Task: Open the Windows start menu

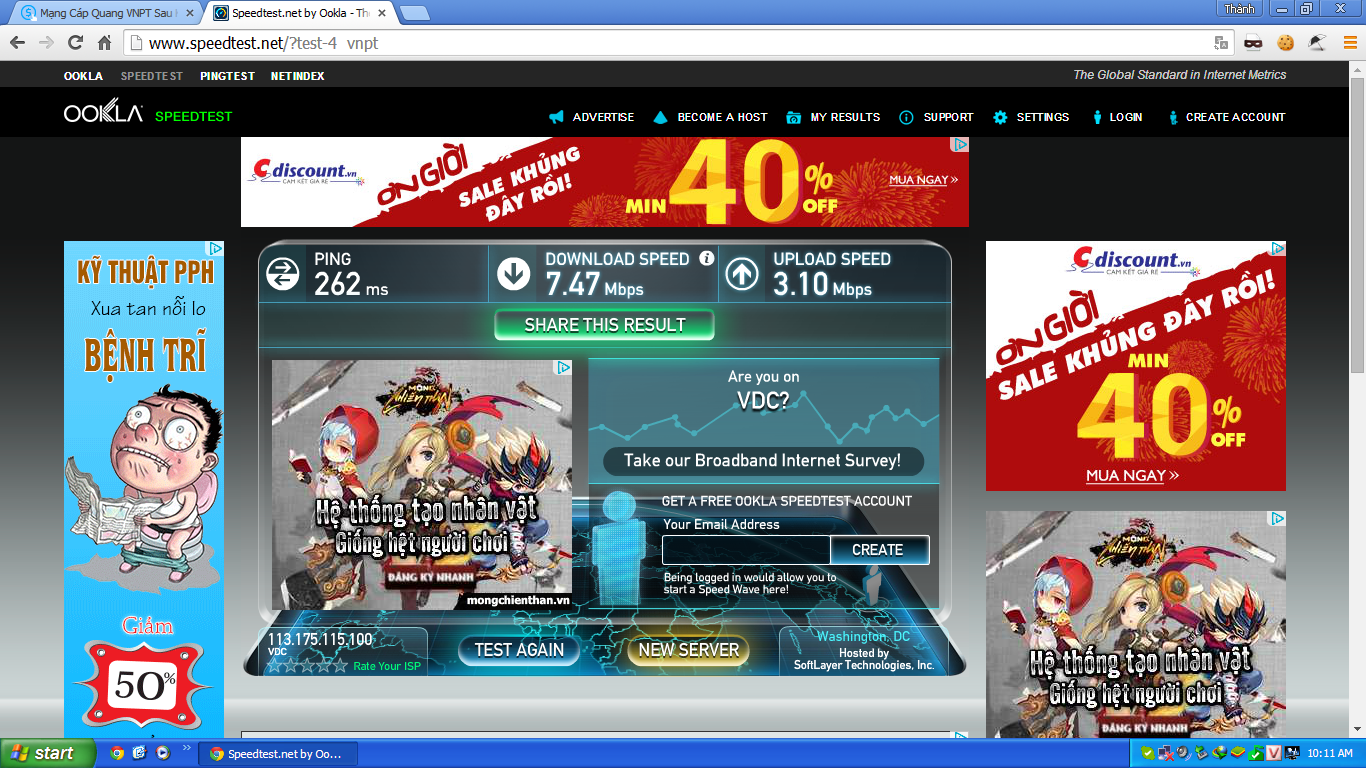Action: [47, 753]
